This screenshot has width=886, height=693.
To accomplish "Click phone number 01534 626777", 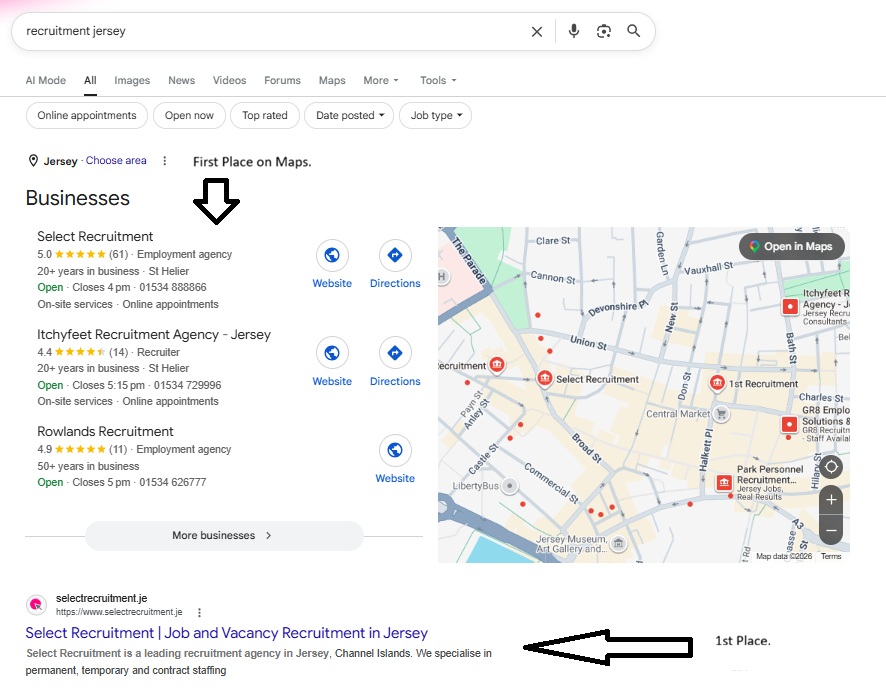I will point(173,482).
